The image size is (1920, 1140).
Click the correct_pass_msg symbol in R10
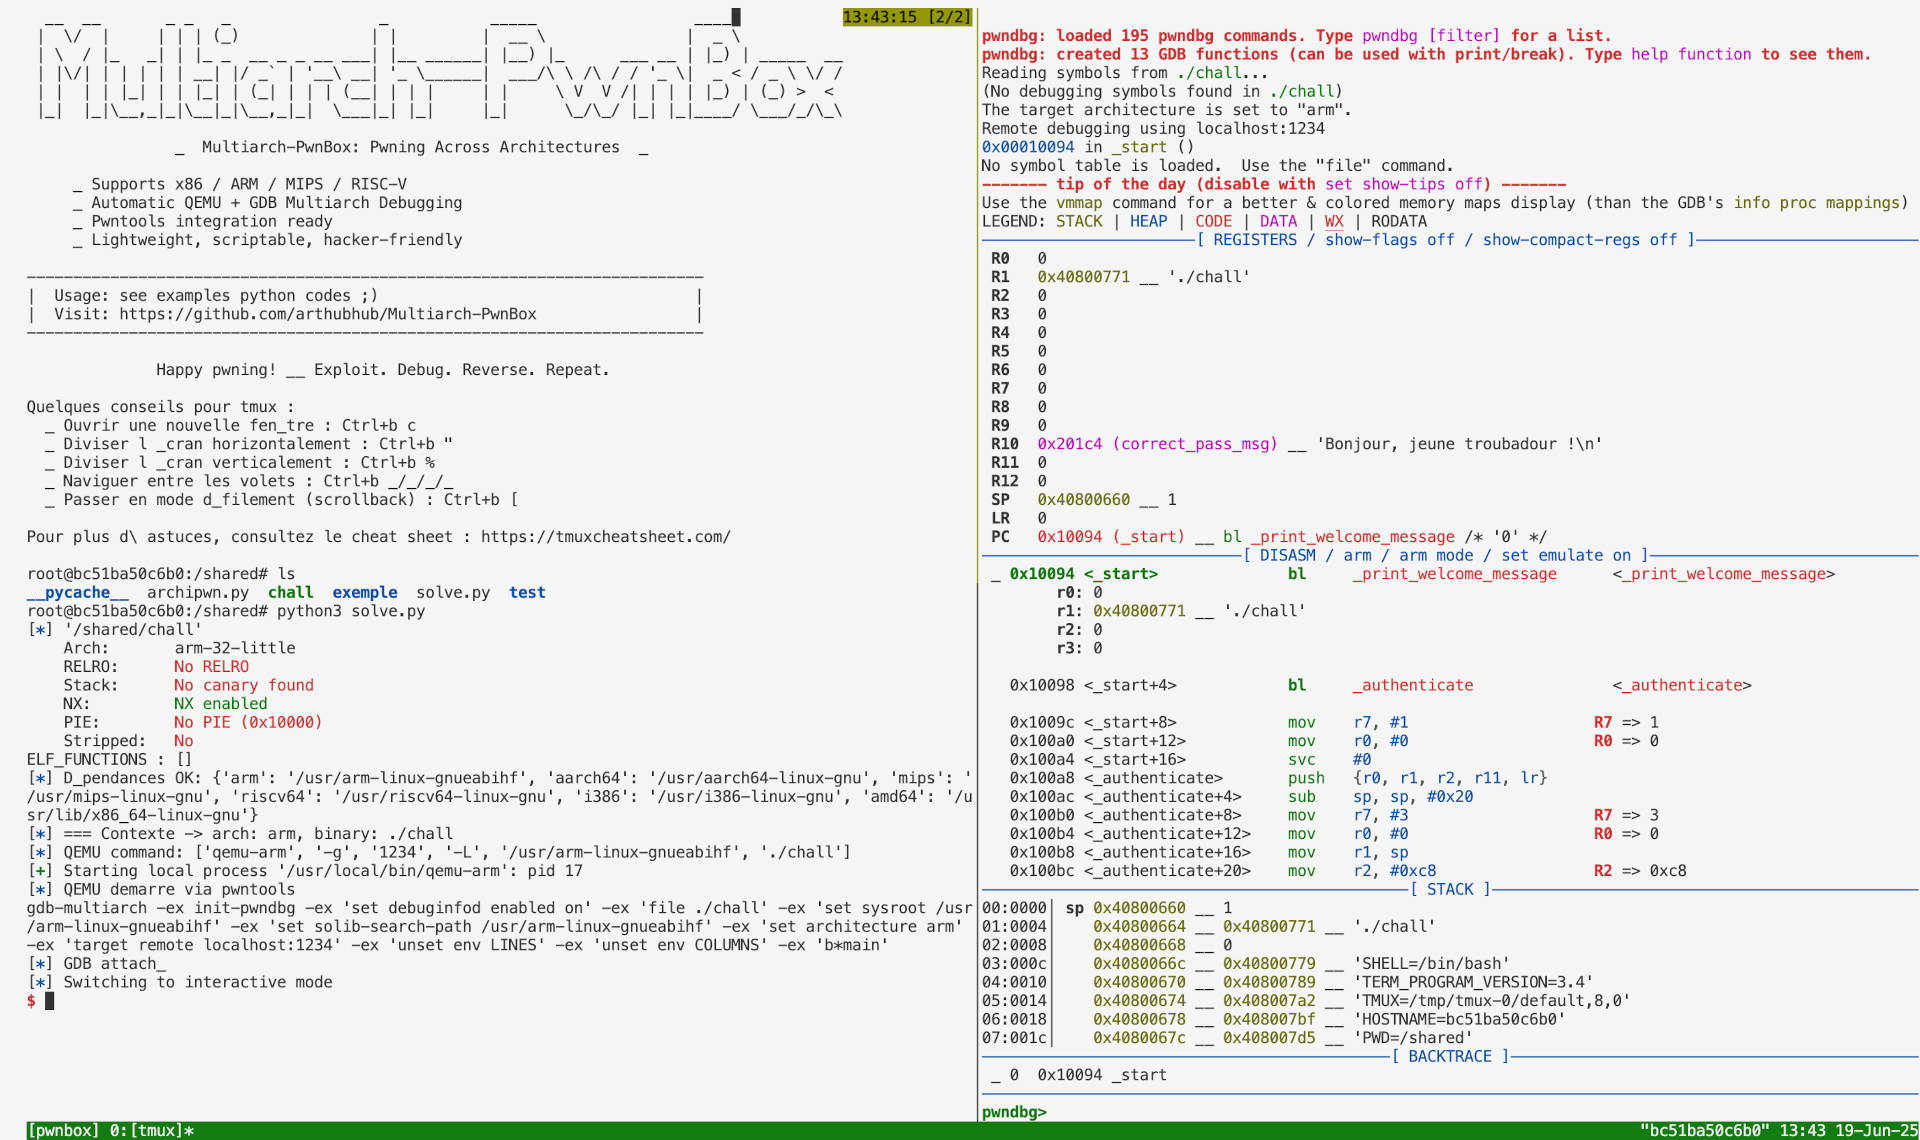pyautogui.click(x=1194, y=444)
